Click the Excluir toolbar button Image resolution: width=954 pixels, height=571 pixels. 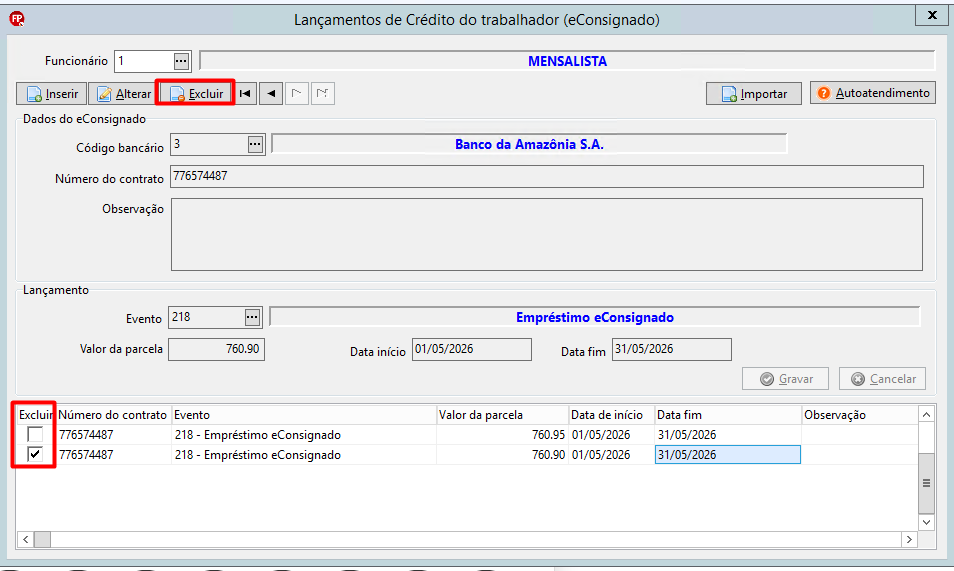(195, 94)
